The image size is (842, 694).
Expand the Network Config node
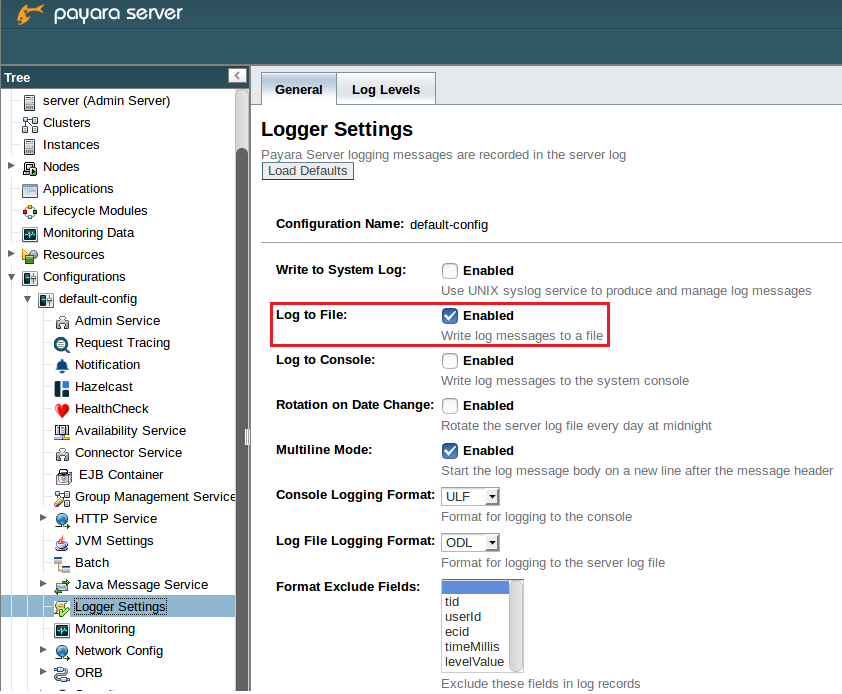pyautogui.click(x=43, y=650)
